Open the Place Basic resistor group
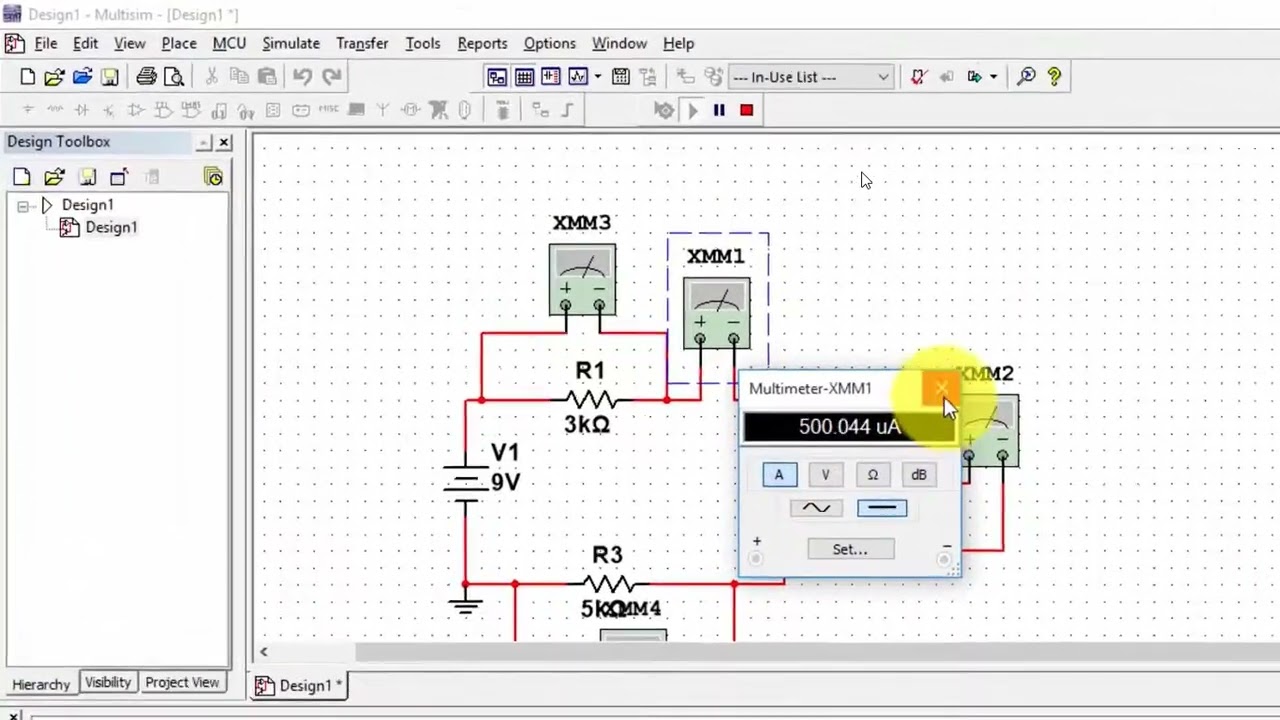 (55, 110)
